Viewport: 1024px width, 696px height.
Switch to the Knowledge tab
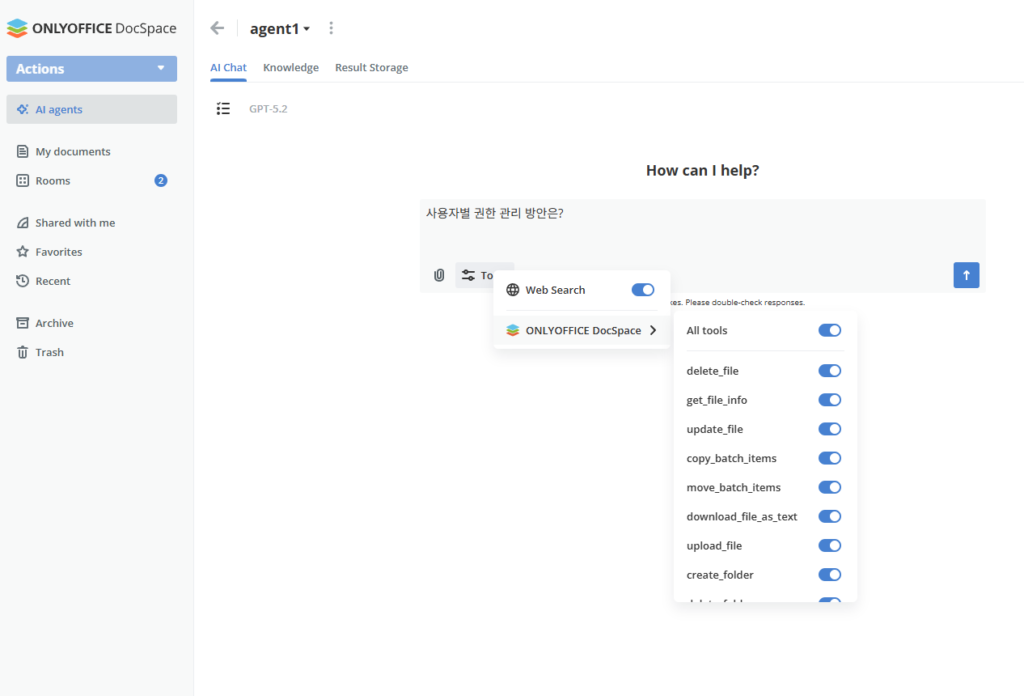coord(291,67)
